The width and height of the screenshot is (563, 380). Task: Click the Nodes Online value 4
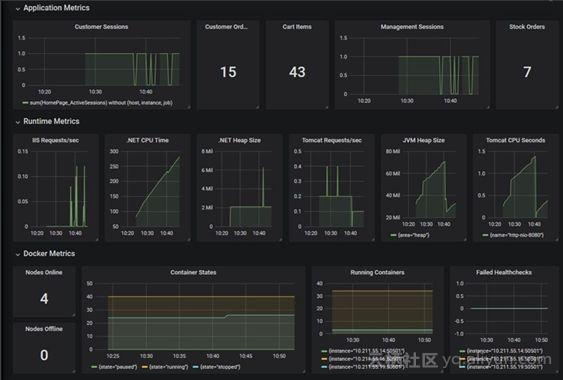[44, 299]
